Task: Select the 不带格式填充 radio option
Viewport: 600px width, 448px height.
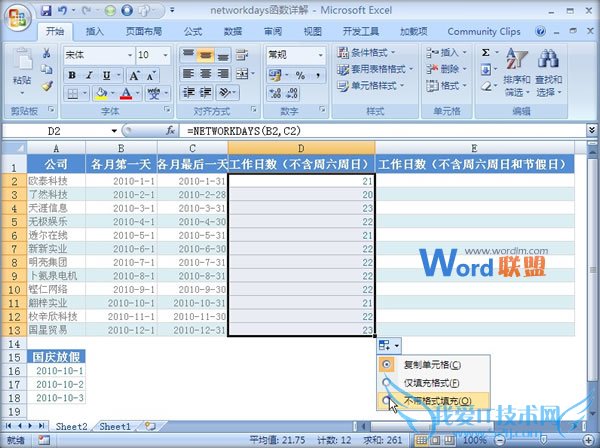Action: (386, 401)
